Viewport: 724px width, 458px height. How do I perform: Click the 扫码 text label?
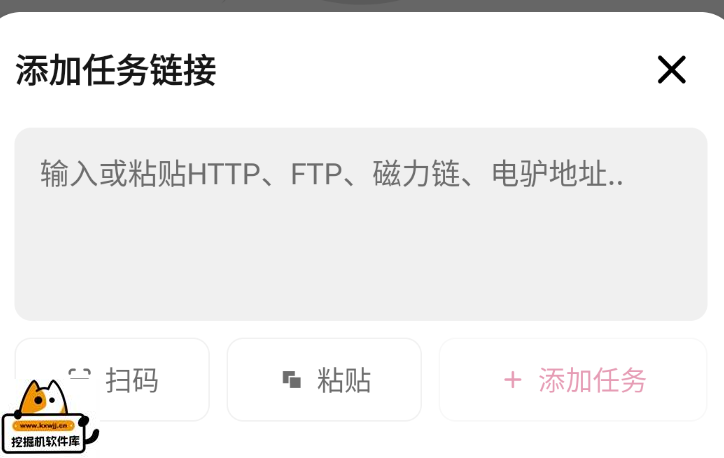pyautogui.click(x=132, y=380)
